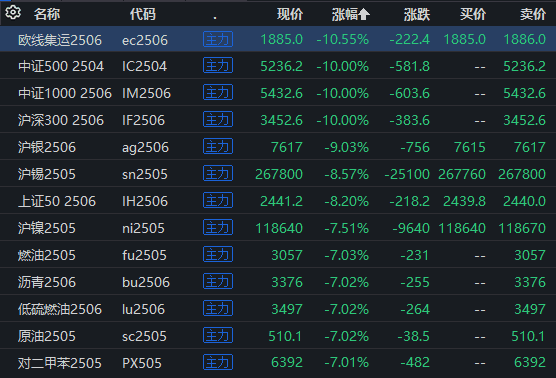Click the 主力 badge for IM2506
The width and height of the screenshot is (556, 378).
point(218,93)
